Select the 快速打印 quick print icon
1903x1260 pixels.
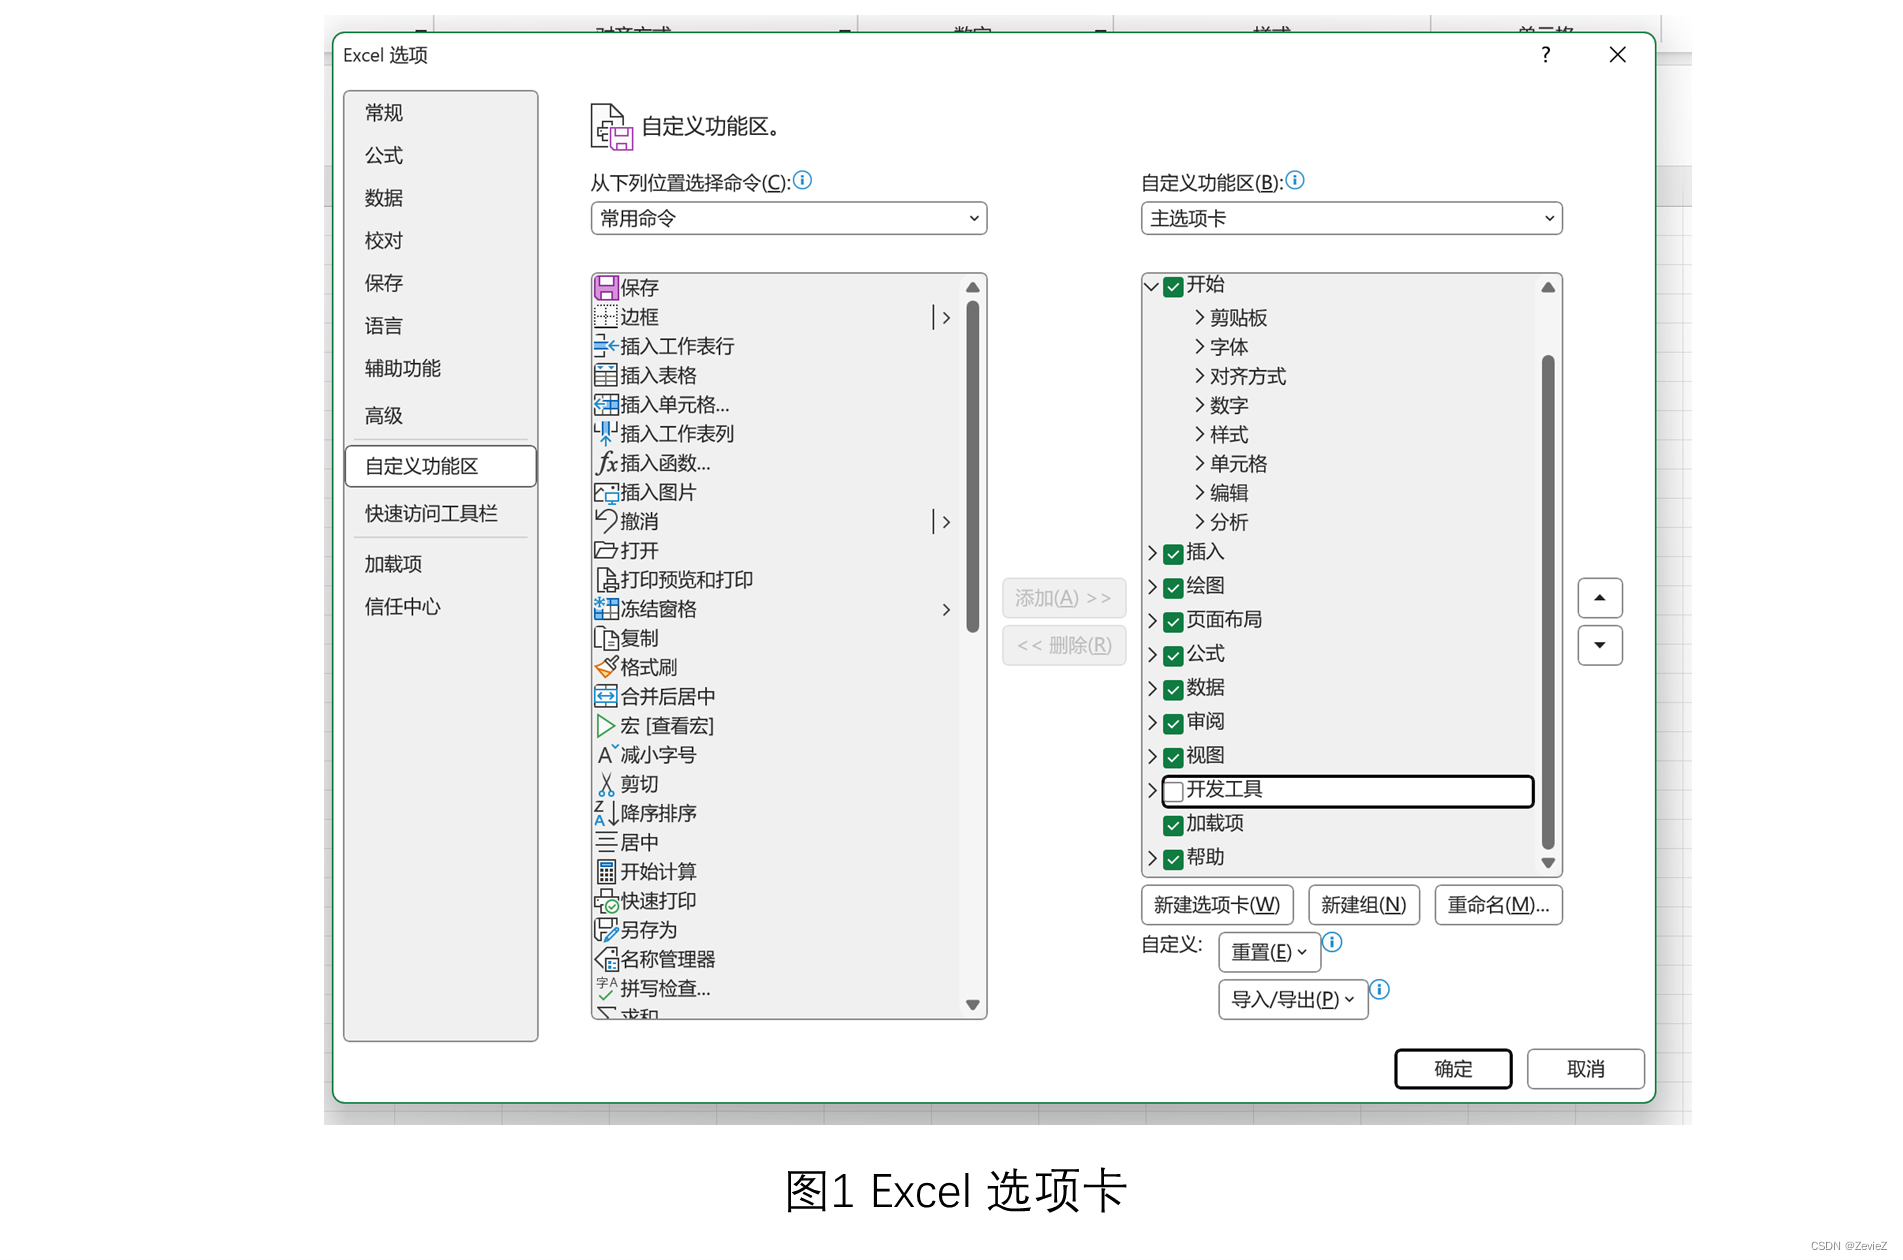click(606, 901)
